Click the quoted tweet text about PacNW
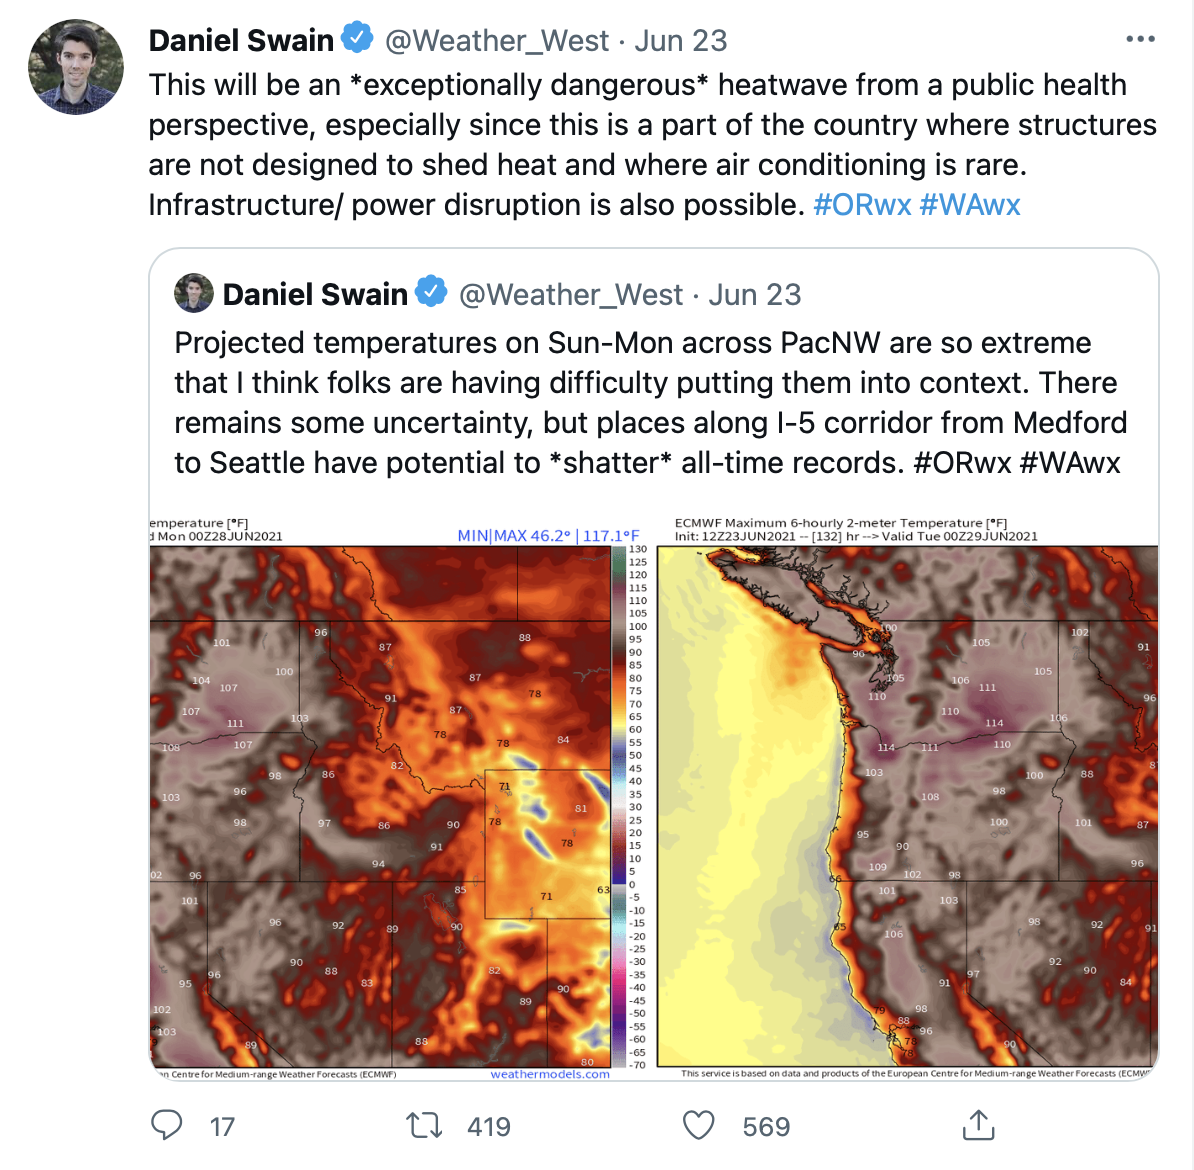This screenshot has height=1170, width=1194. [x=650, y=402]
